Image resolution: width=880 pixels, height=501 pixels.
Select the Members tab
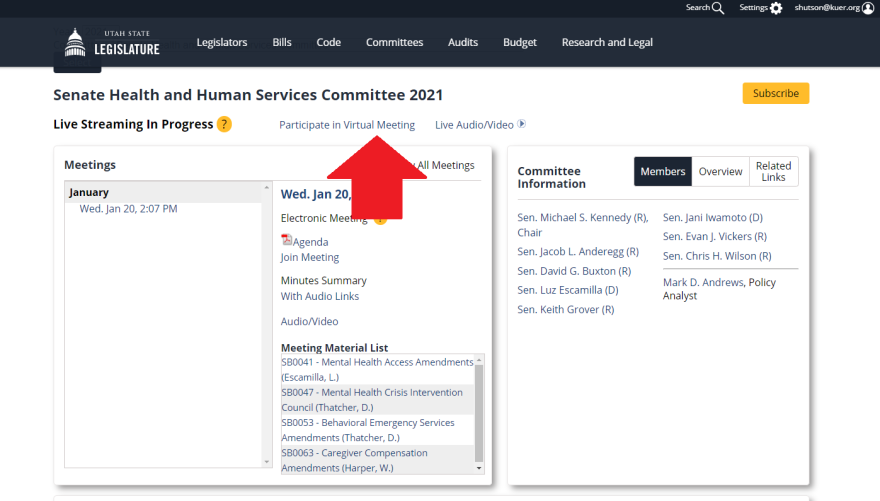pos(663,172)
